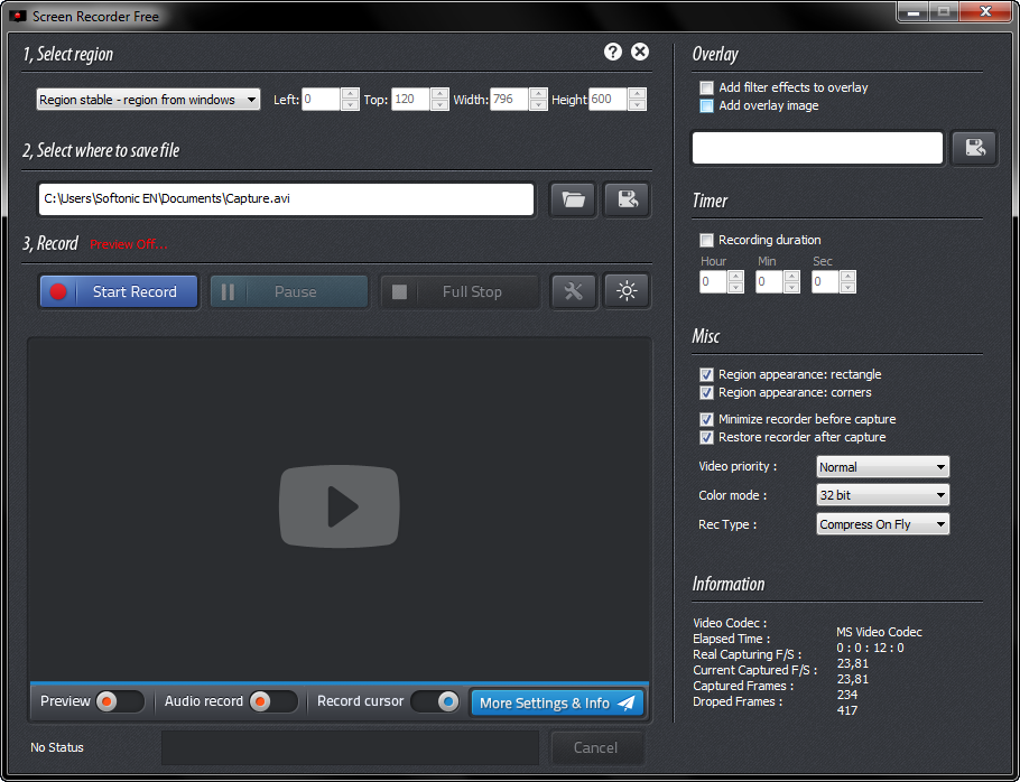Enable the Recording duration checkbox
1020x782 pixels.
[x=707, y=240]
